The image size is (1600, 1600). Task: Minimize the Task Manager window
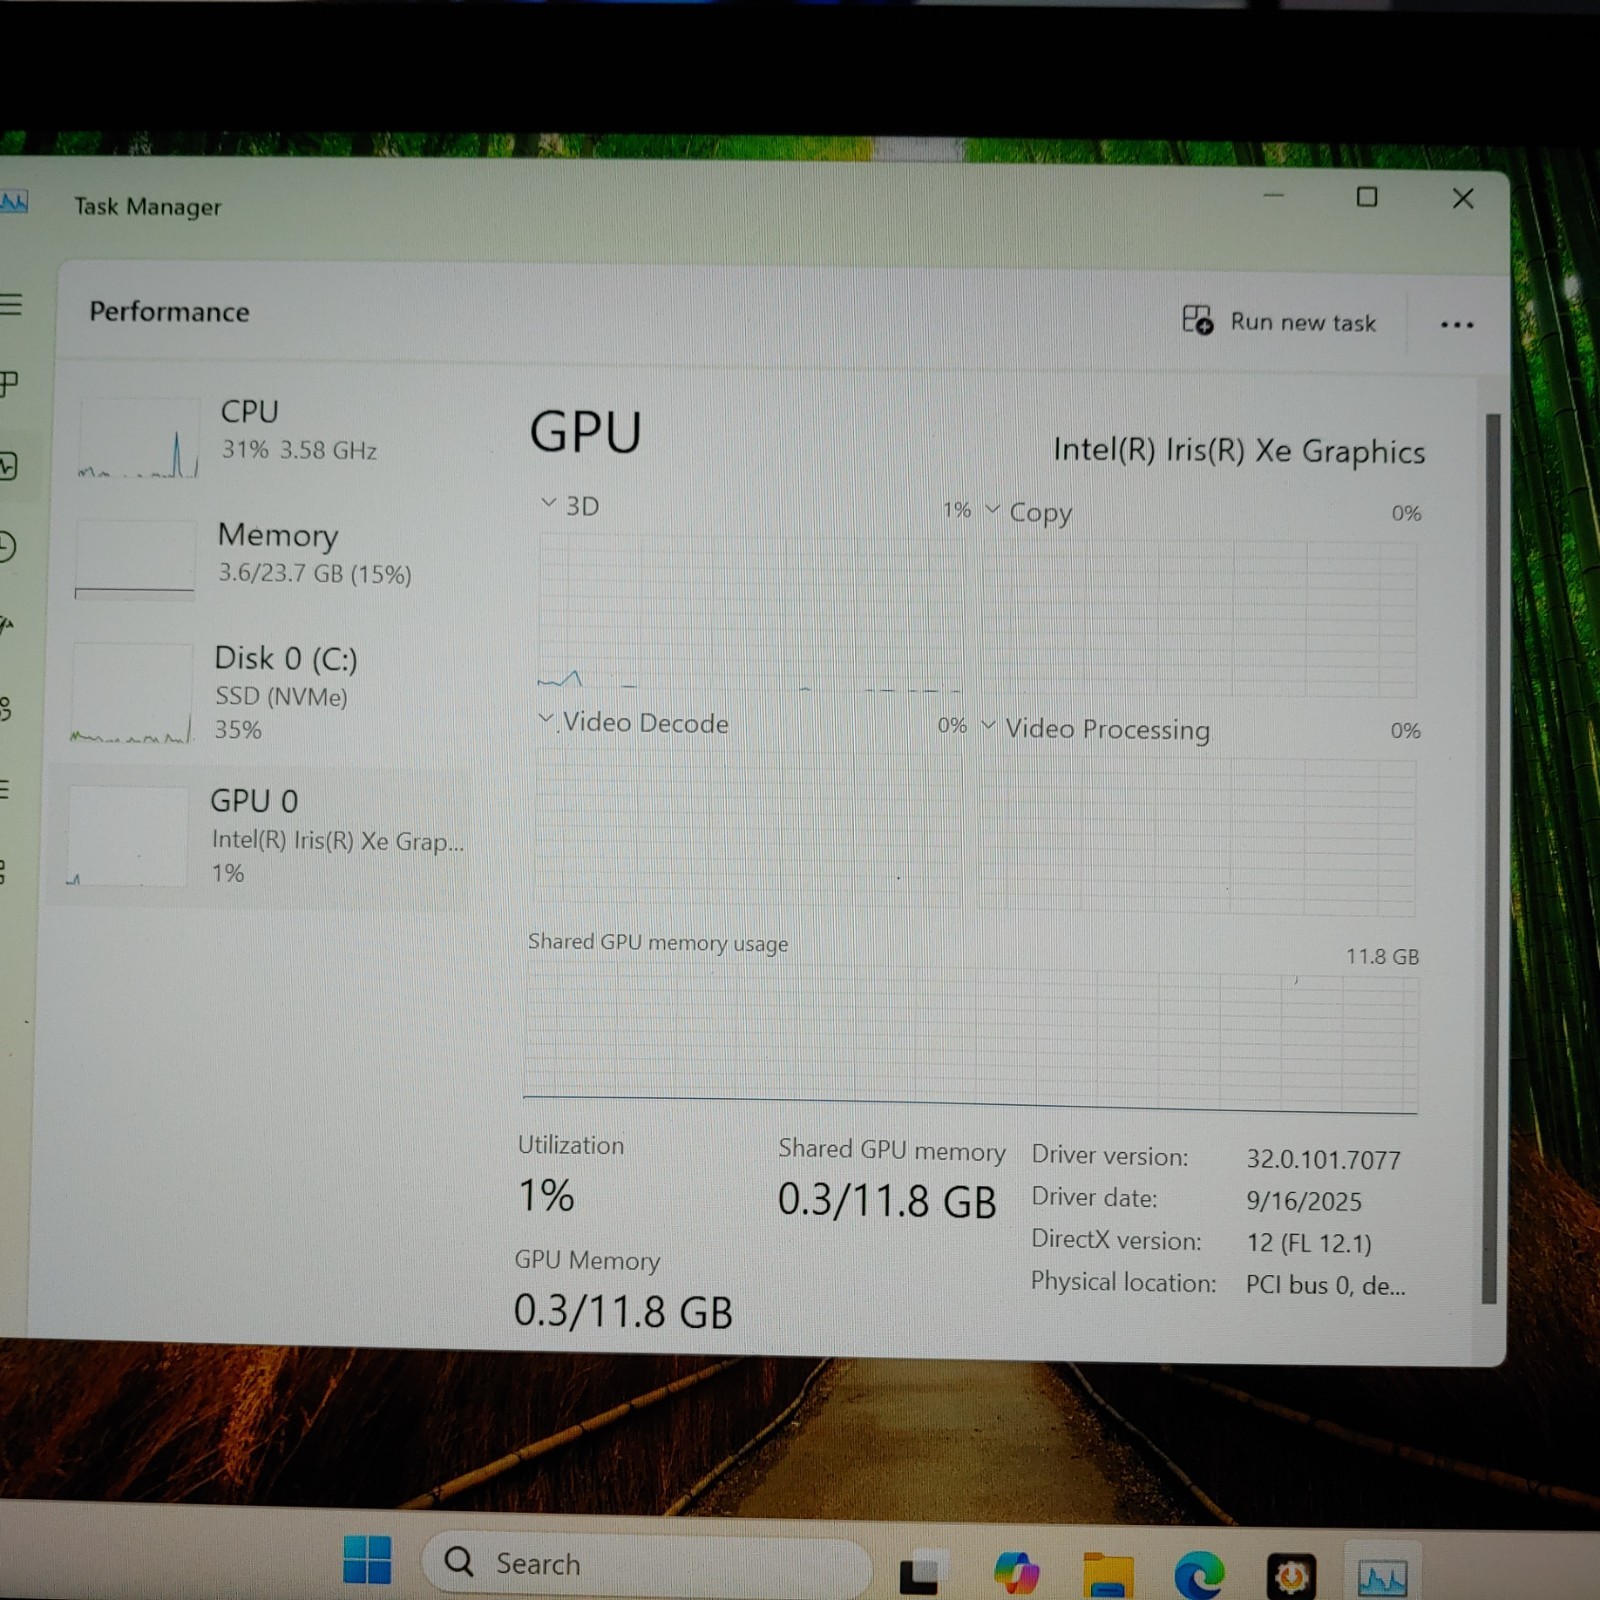1274,196
